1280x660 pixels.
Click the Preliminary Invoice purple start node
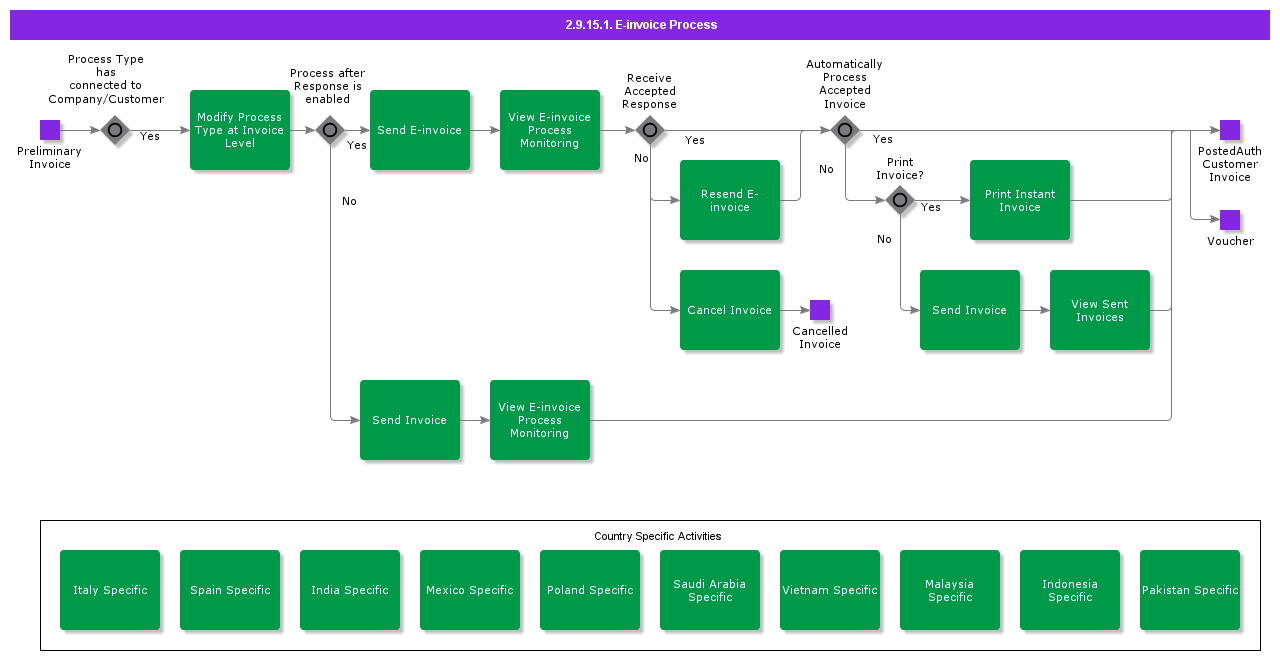point(50,130)
